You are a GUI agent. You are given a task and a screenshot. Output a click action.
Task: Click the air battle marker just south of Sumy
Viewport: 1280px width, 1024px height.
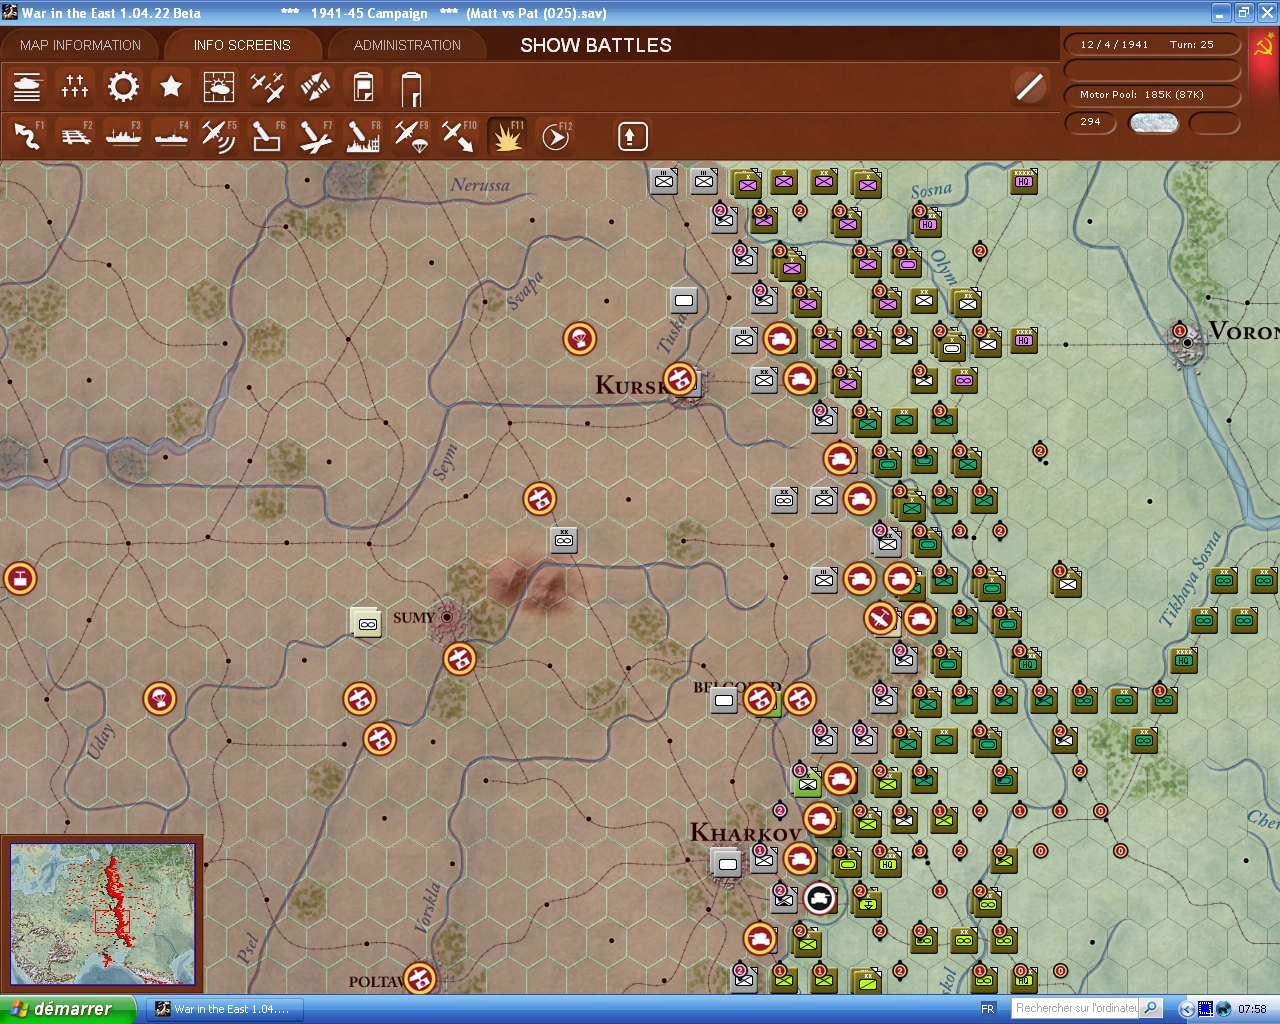(460, 659)
